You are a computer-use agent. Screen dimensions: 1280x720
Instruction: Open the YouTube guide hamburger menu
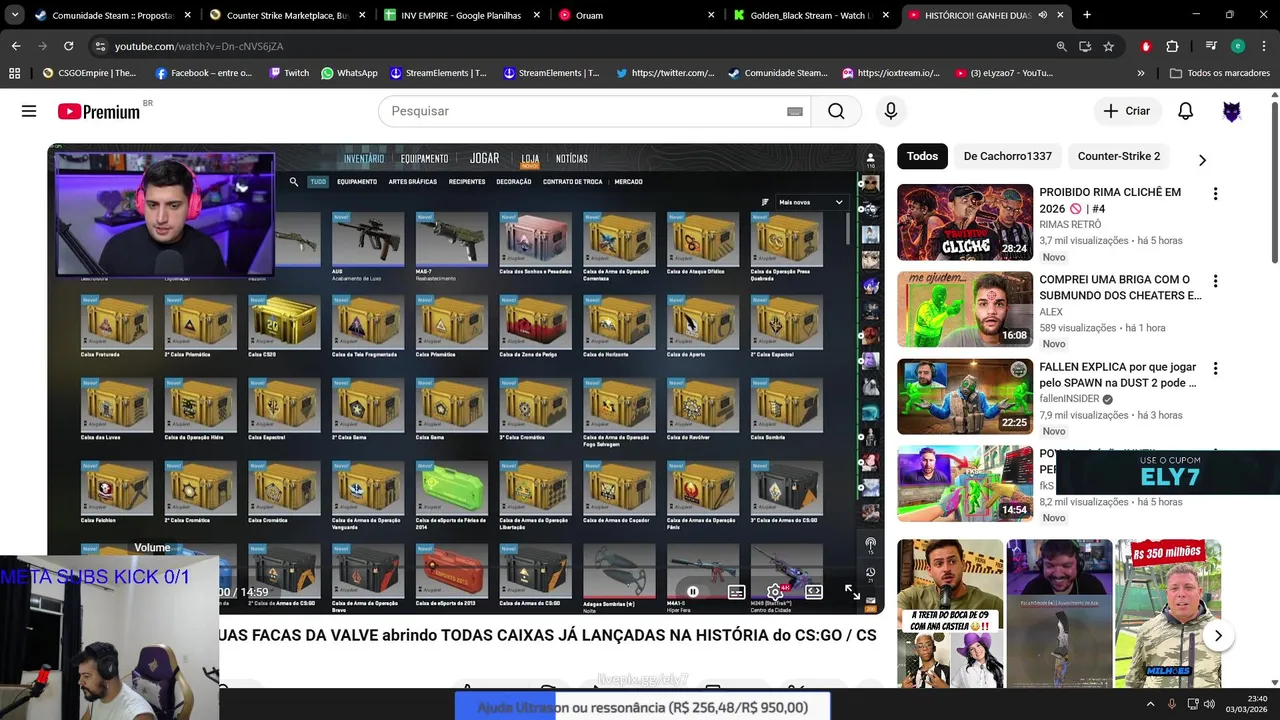coord(29,111)
